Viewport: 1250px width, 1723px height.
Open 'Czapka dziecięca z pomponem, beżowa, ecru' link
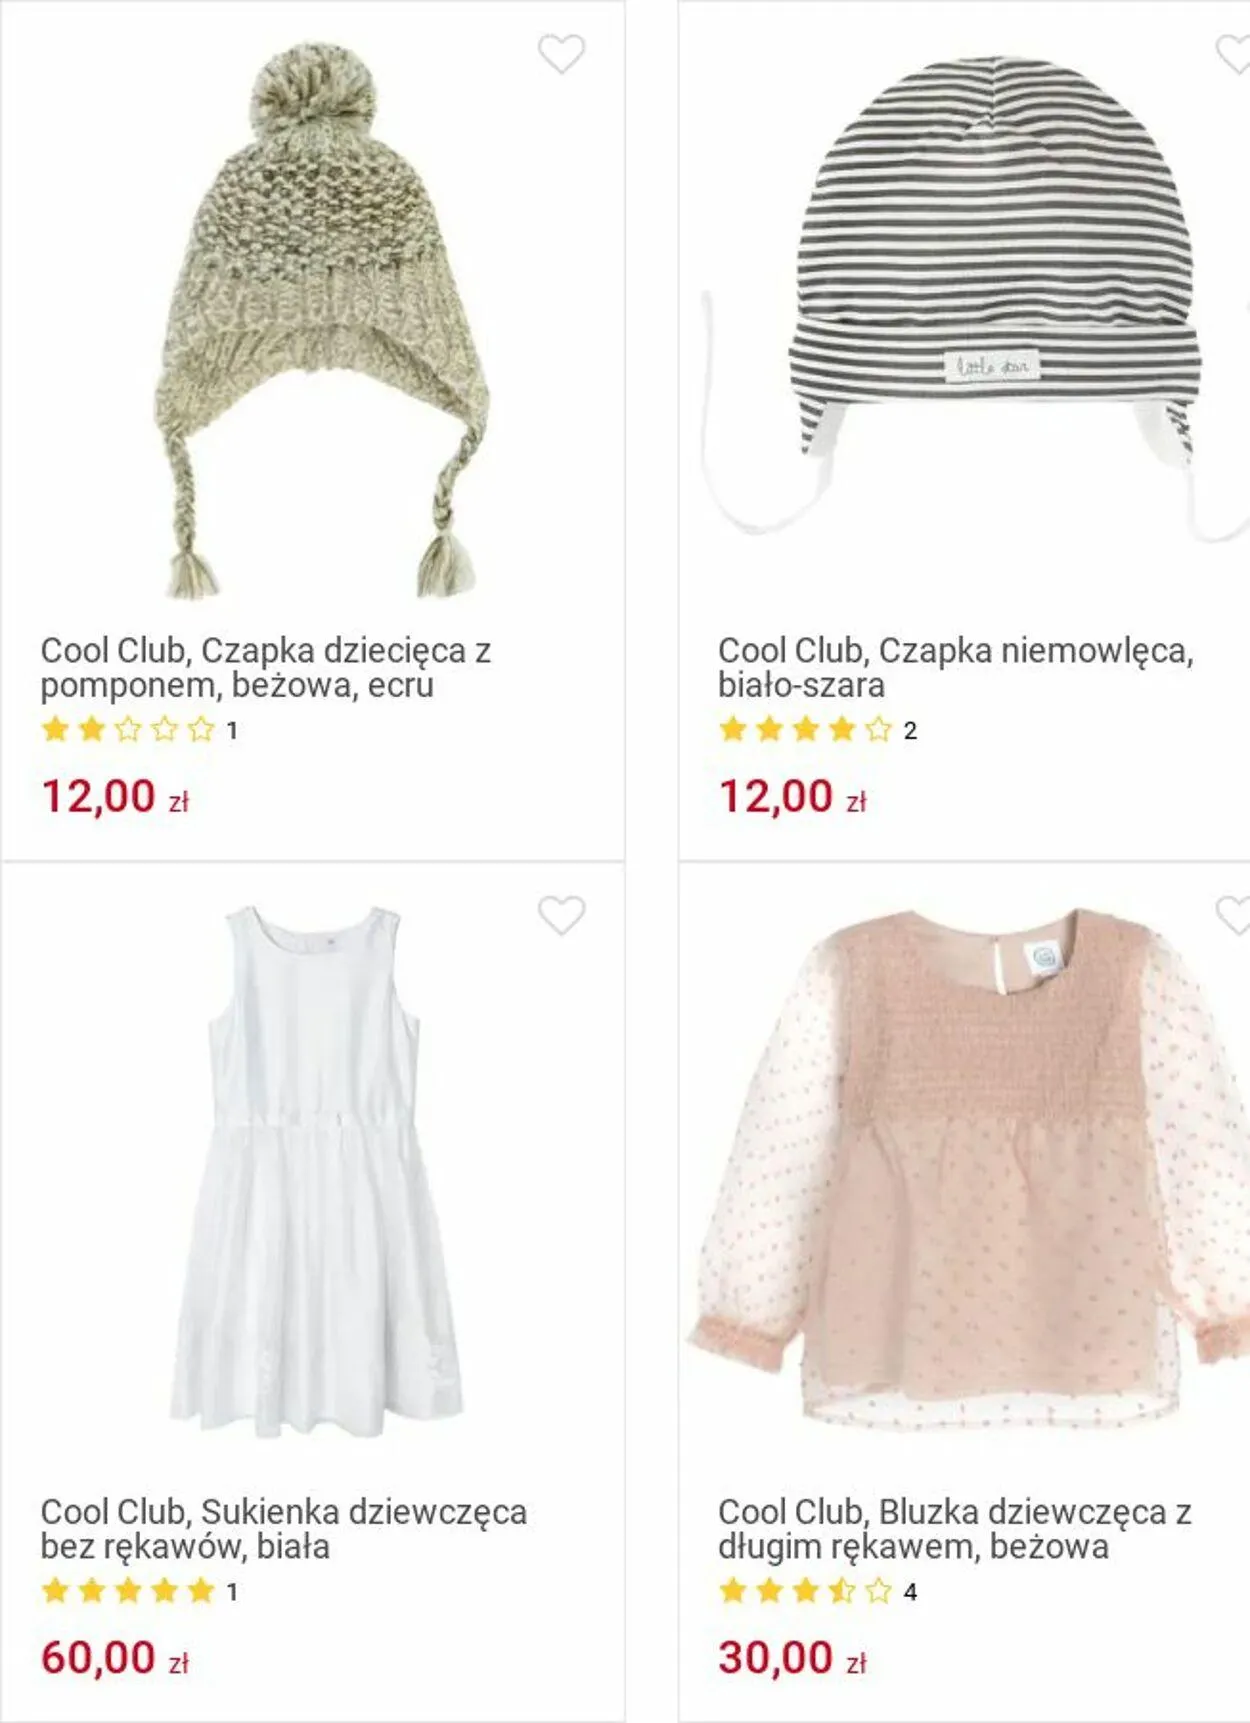coord(265,667)
